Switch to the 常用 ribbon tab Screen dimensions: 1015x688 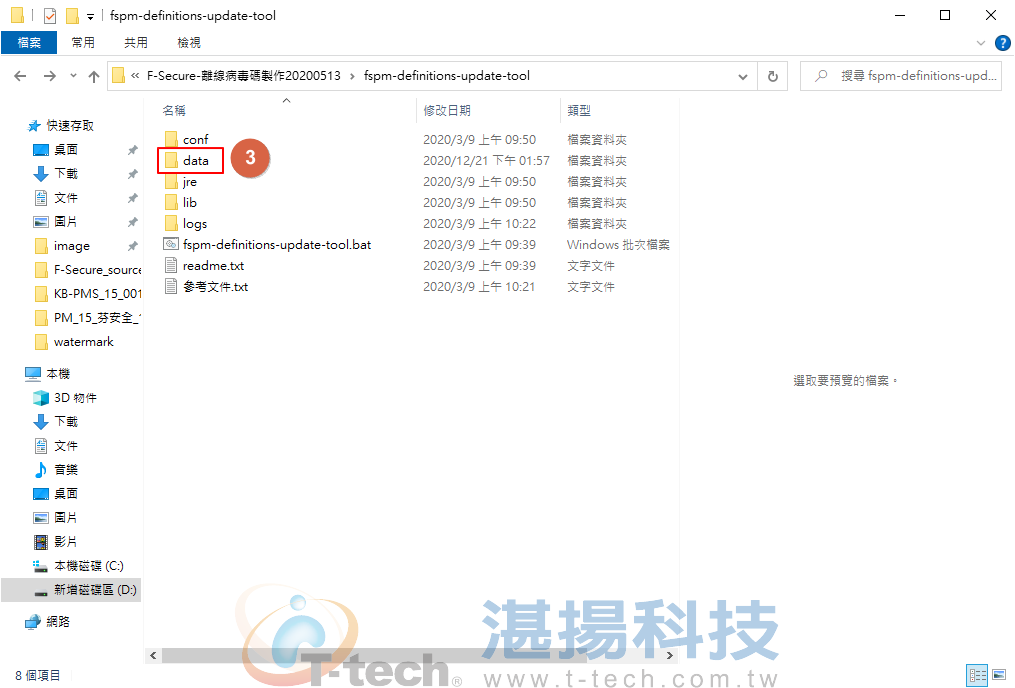83,43
